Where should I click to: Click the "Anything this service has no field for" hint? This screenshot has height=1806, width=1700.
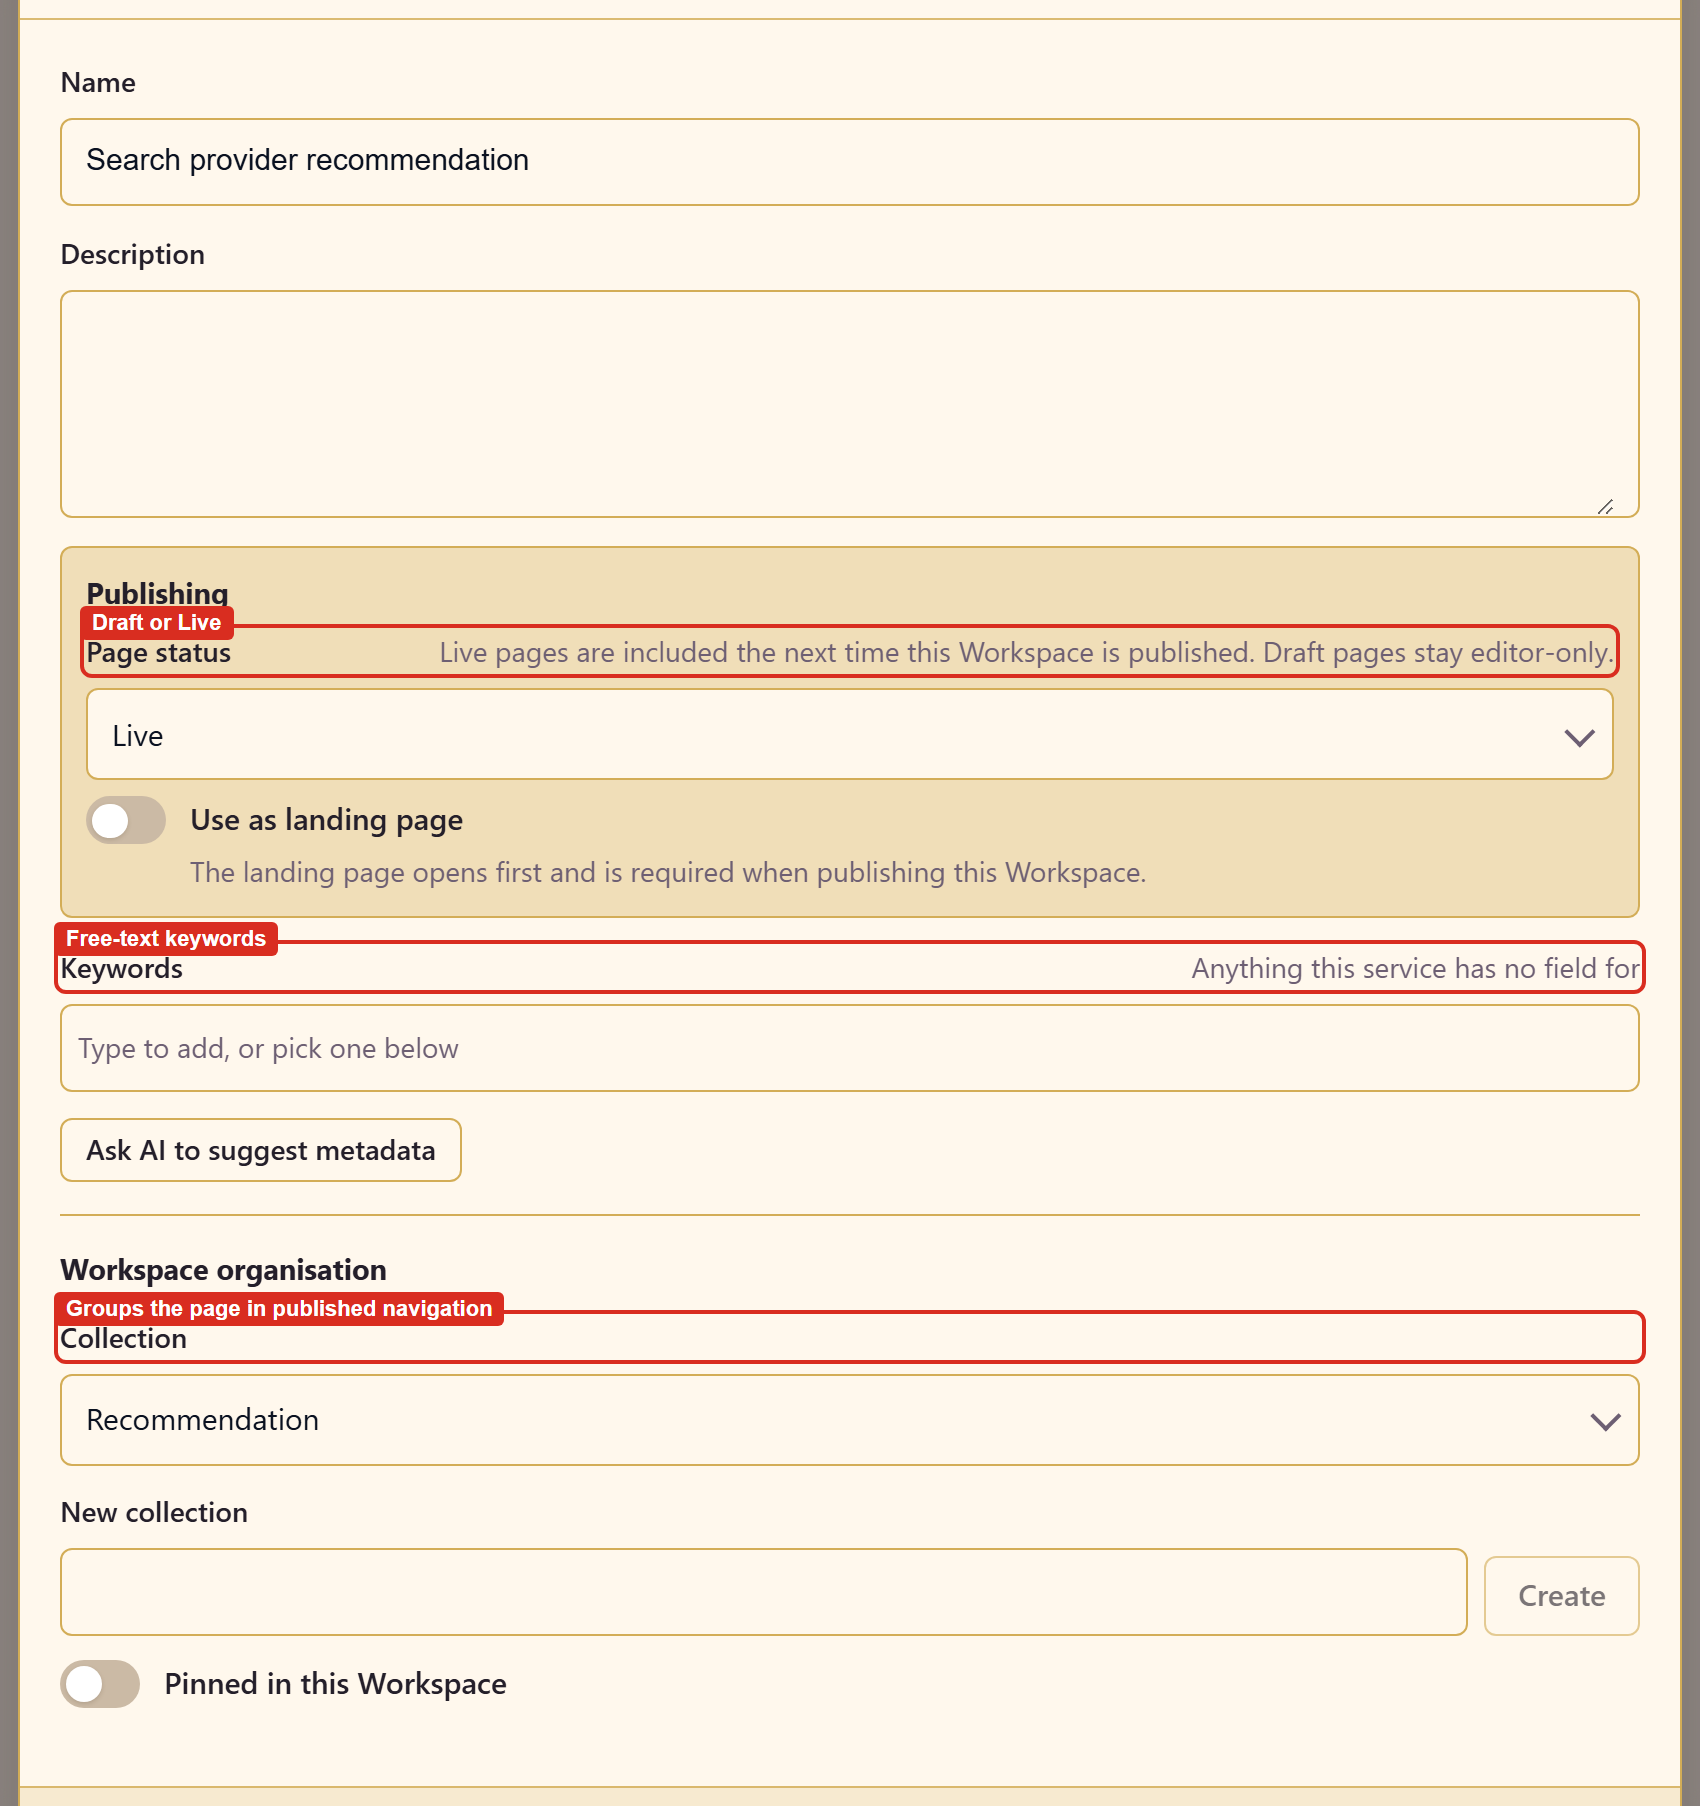(1415, 969)
